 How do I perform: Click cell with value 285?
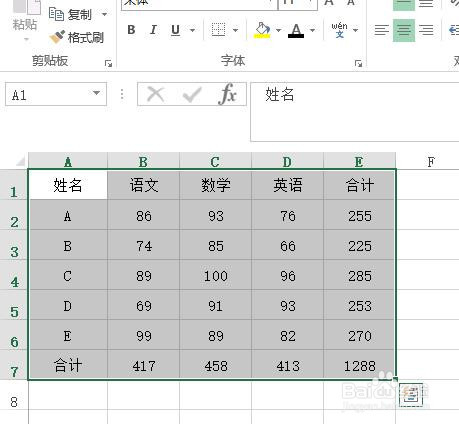point(359,275)
